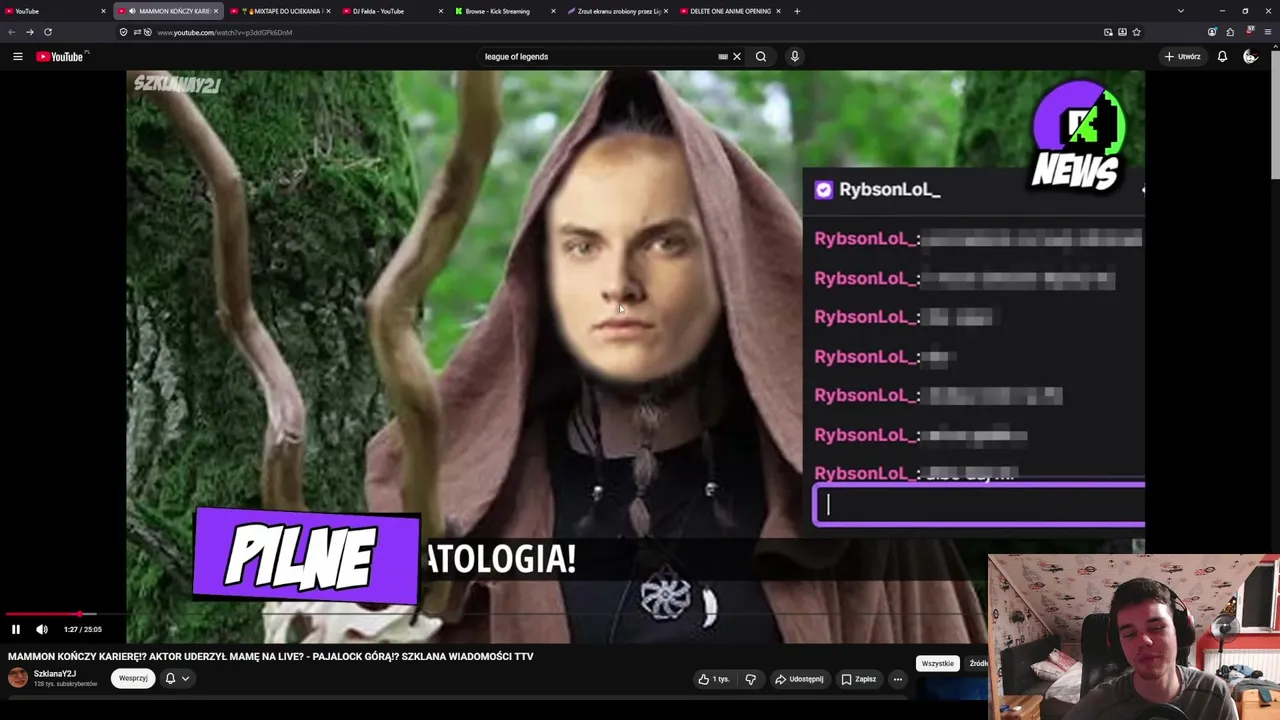Open the browser account profile icon
This screenshot has width=1280, height=720.
[1212, 32]
